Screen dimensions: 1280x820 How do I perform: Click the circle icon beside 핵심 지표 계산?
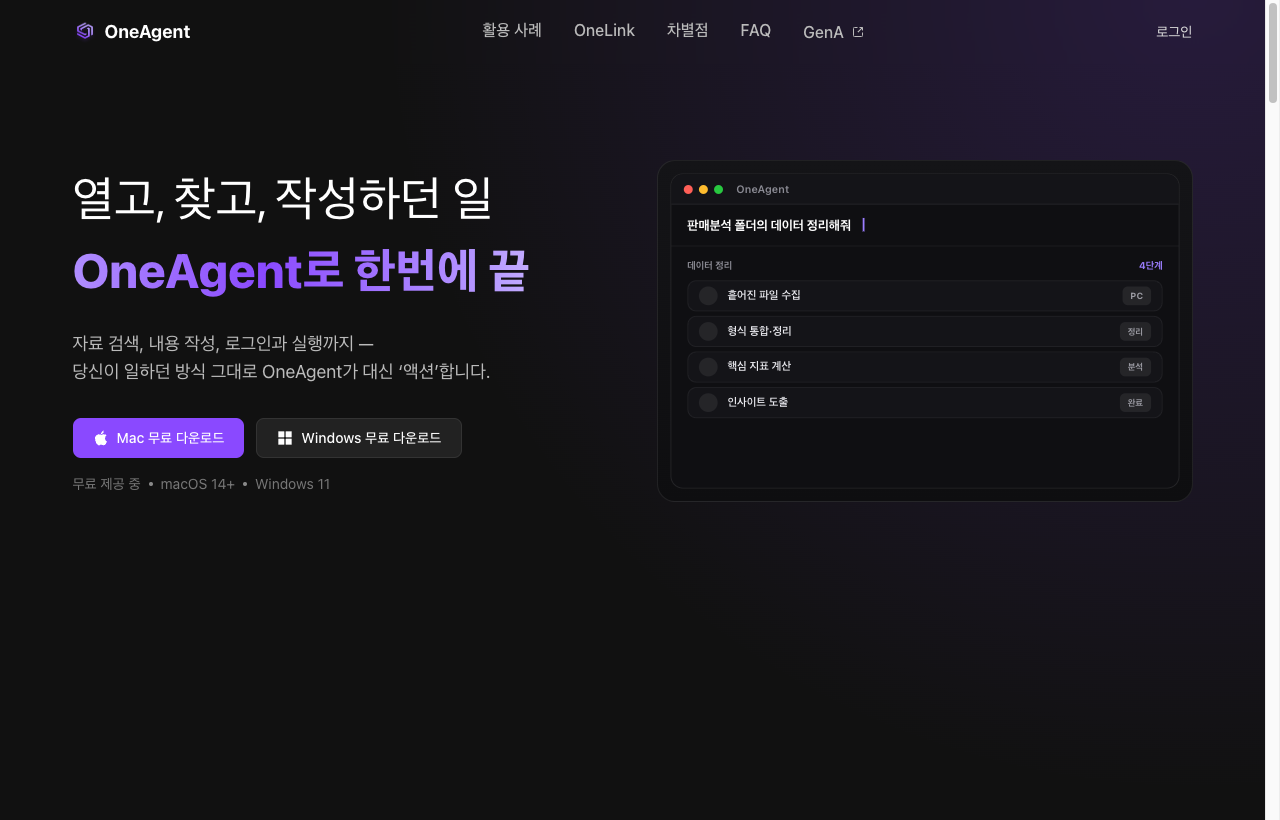(708, 367)
